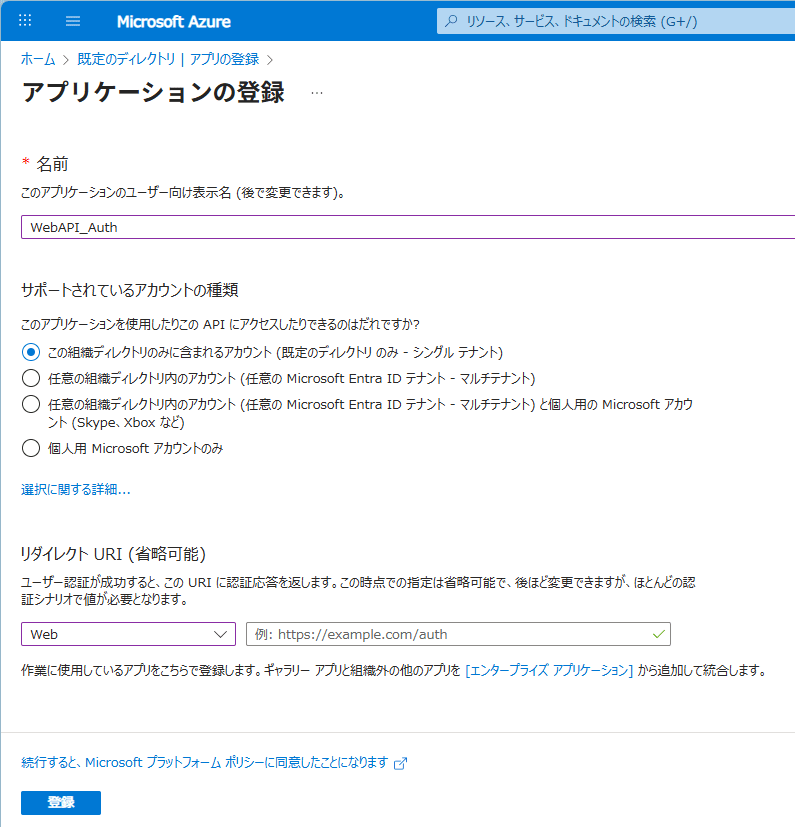The image size is (795, 827).
Task: Open 選択に関する詳細... link
Action: point(75,489)
